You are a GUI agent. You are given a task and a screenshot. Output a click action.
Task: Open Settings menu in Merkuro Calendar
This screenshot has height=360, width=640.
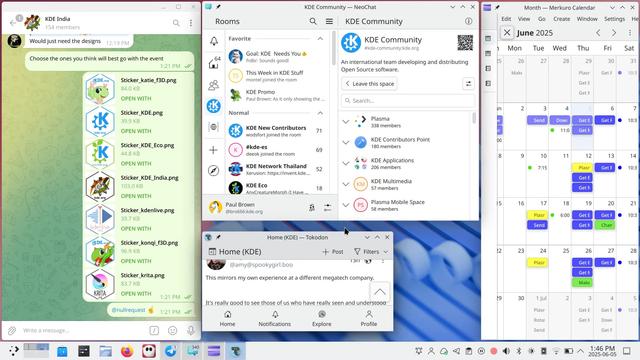click(x=614, y=19)
